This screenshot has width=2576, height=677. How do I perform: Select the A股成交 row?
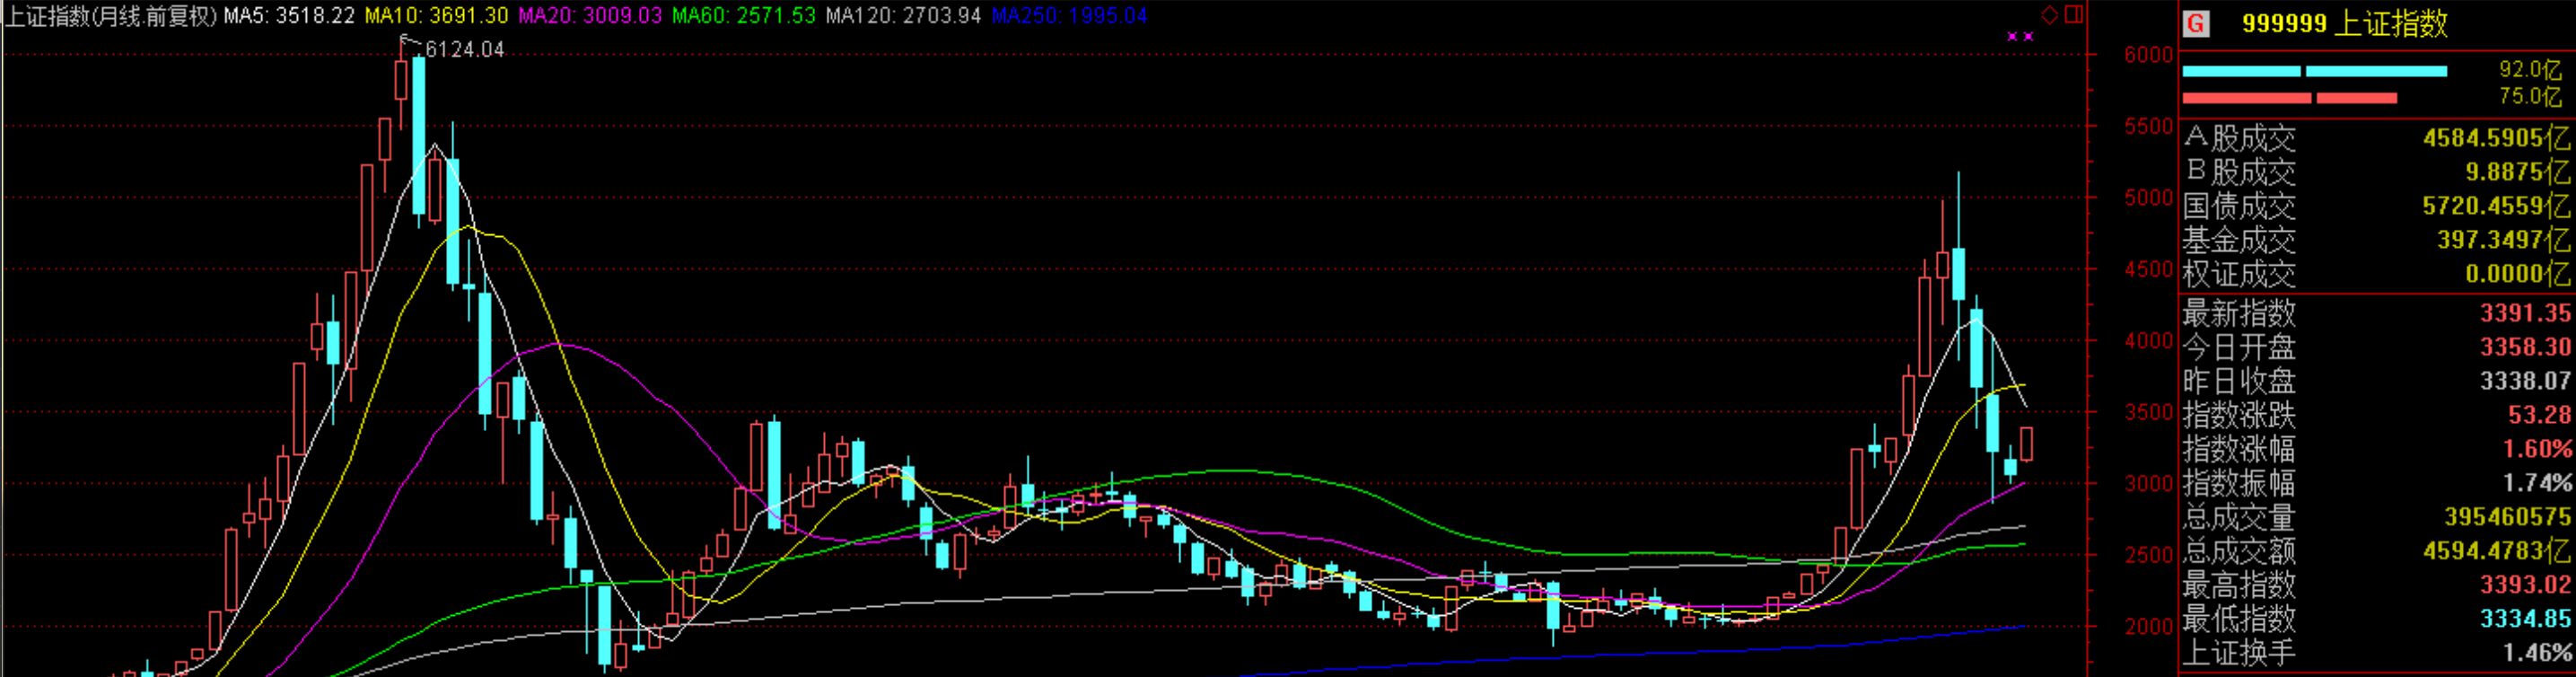click(2375, 138)
